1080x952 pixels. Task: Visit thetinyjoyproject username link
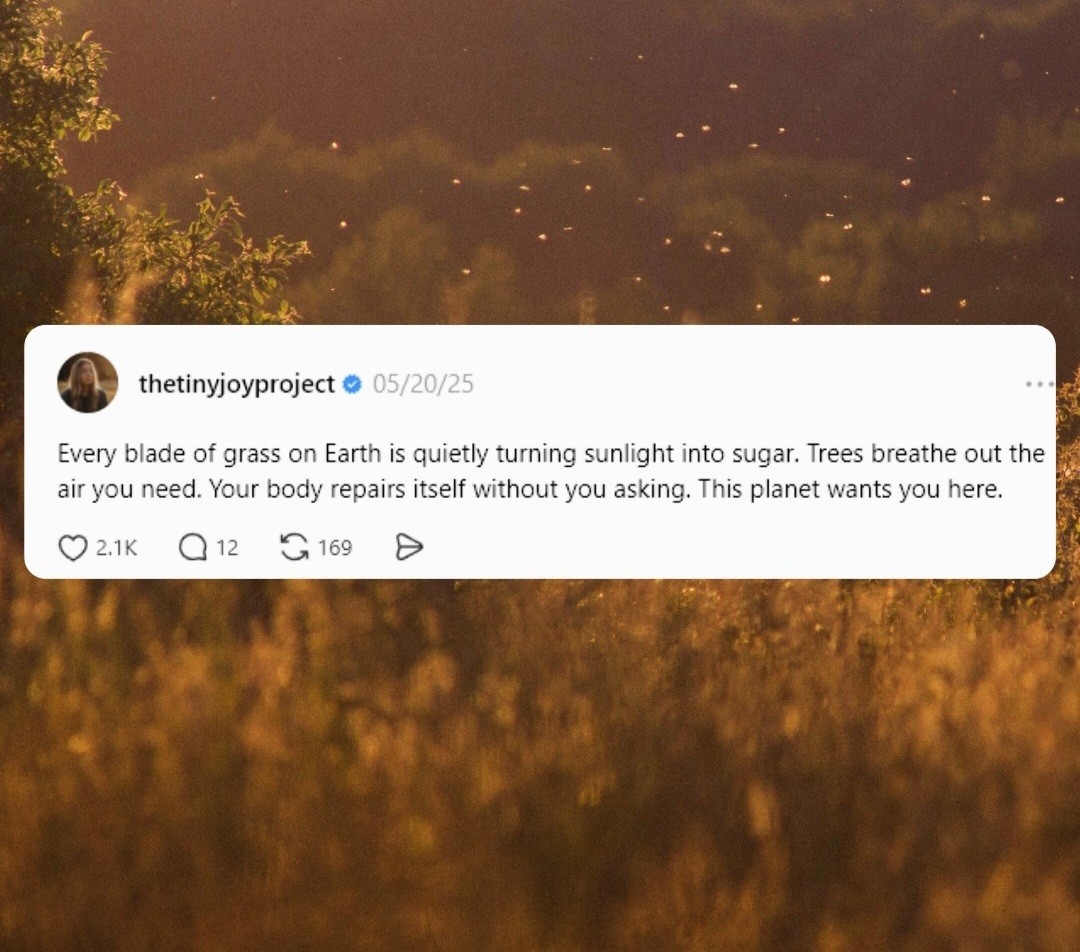point(236,384)
